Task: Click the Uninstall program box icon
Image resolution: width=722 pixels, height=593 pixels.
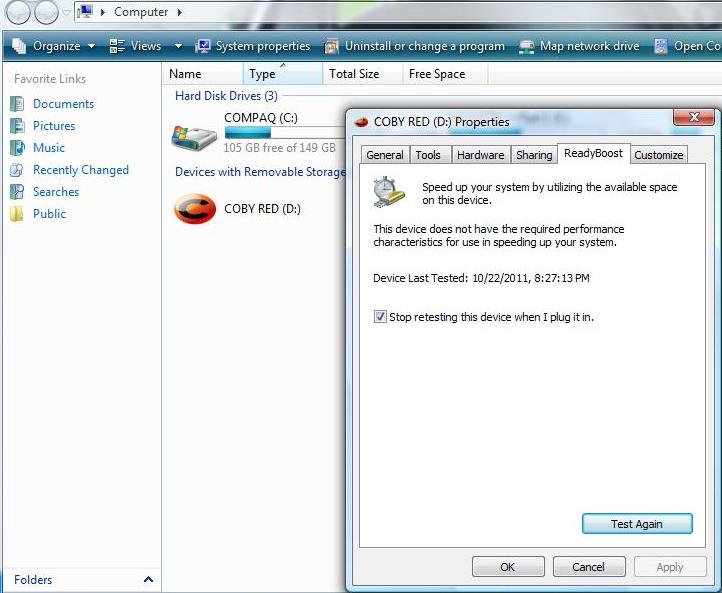Action: [332, 46]
